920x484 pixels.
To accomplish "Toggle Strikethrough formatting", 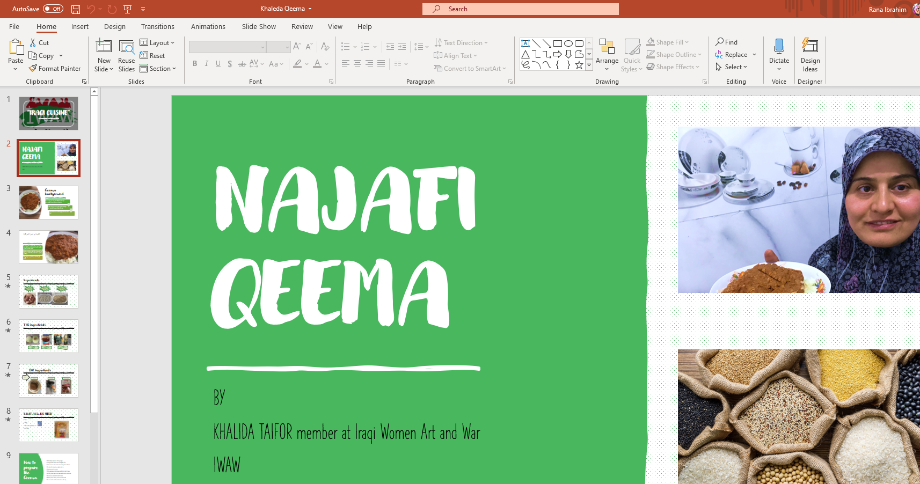I will (x=241, y=64).
